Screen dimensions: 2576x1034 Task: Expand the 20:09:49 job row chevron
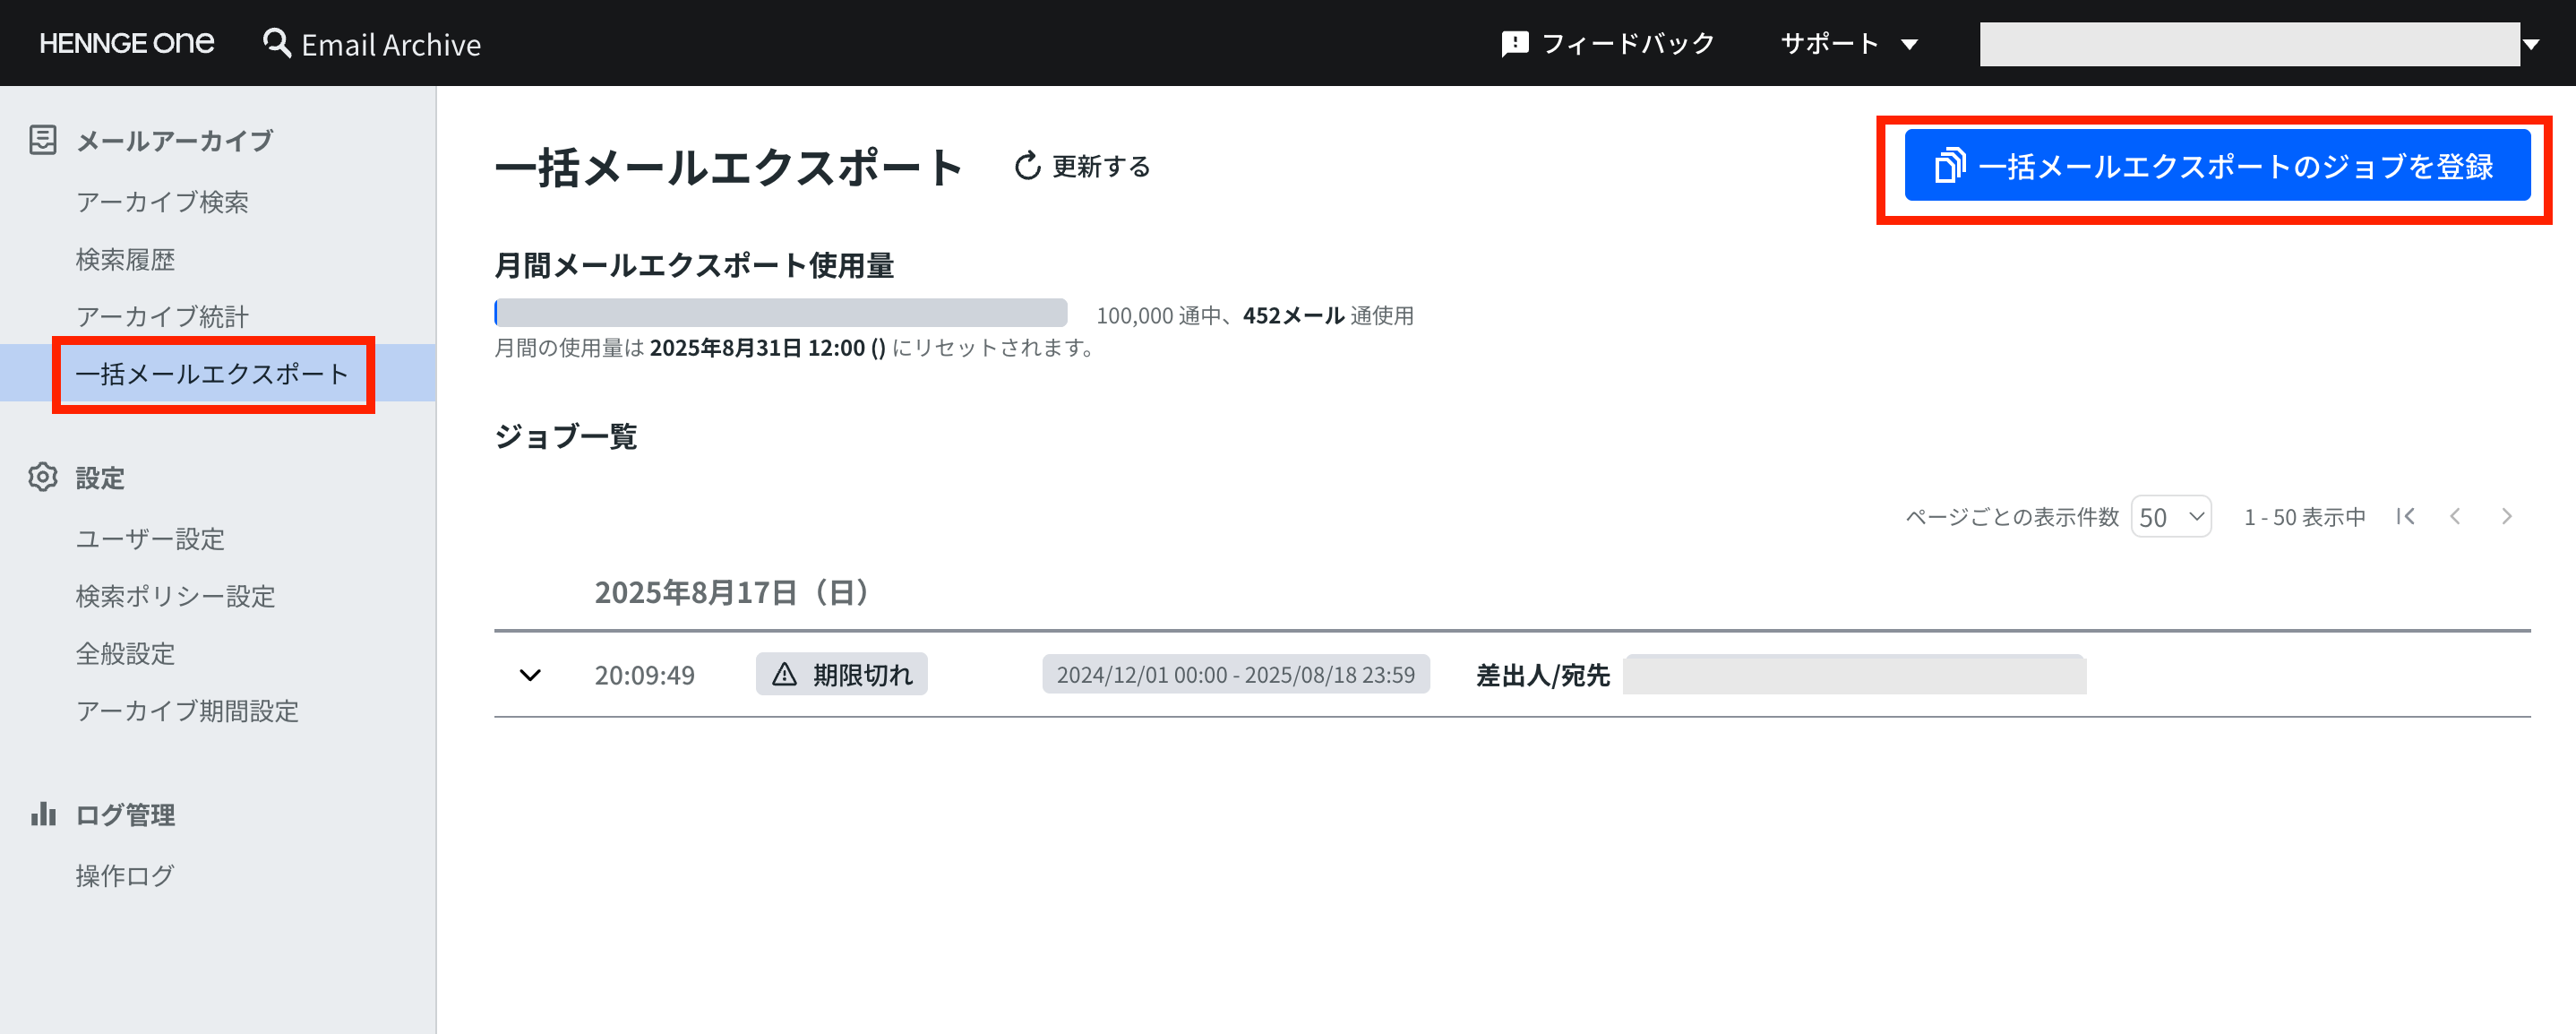coord(529,674)
